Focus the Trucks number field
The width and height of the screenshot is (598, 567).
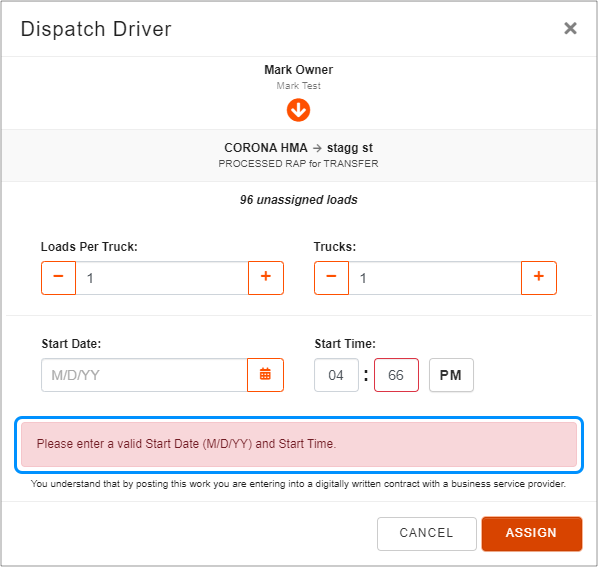coord(435,278)
